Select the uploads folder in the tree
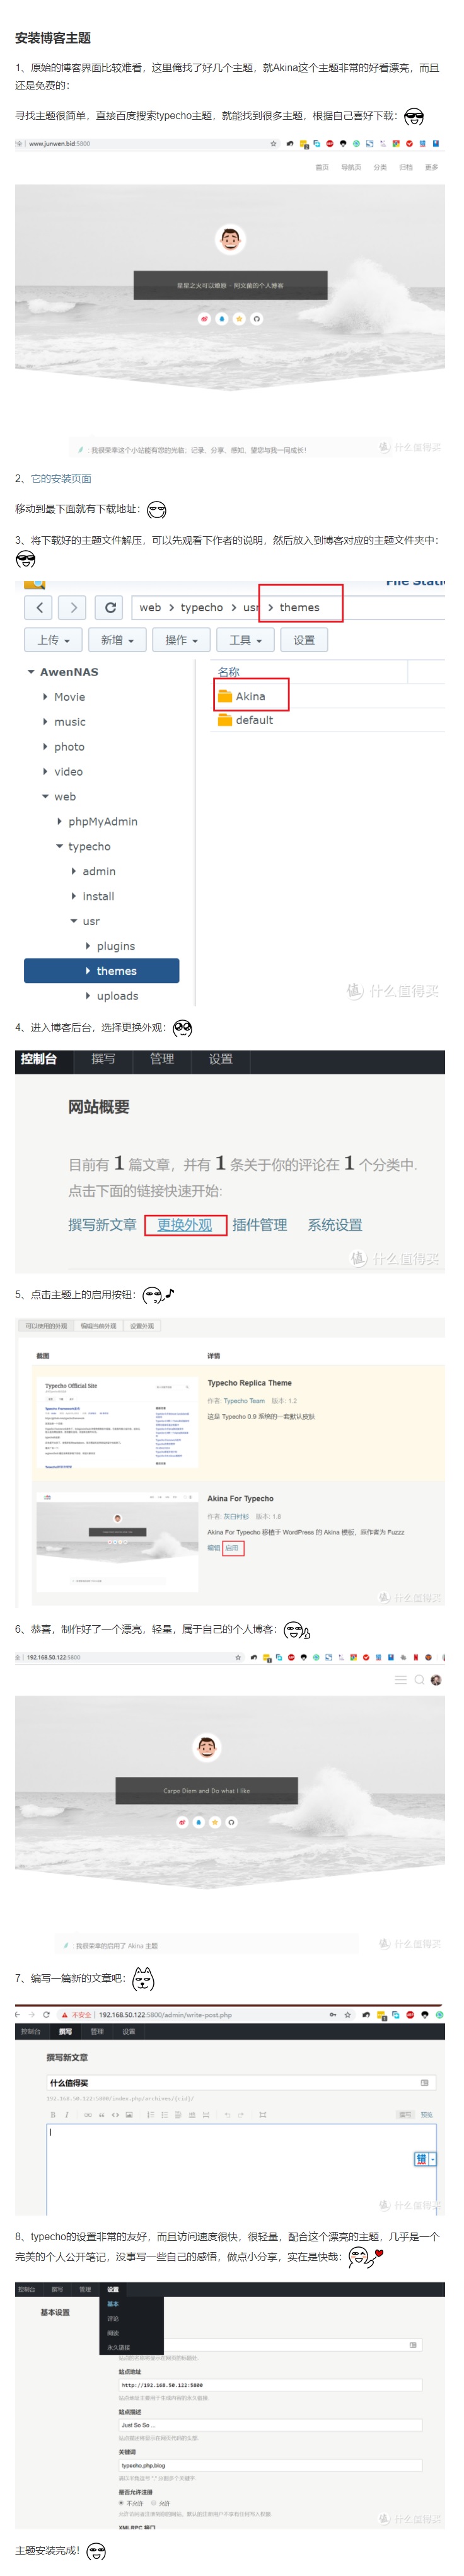 (117, 996)
